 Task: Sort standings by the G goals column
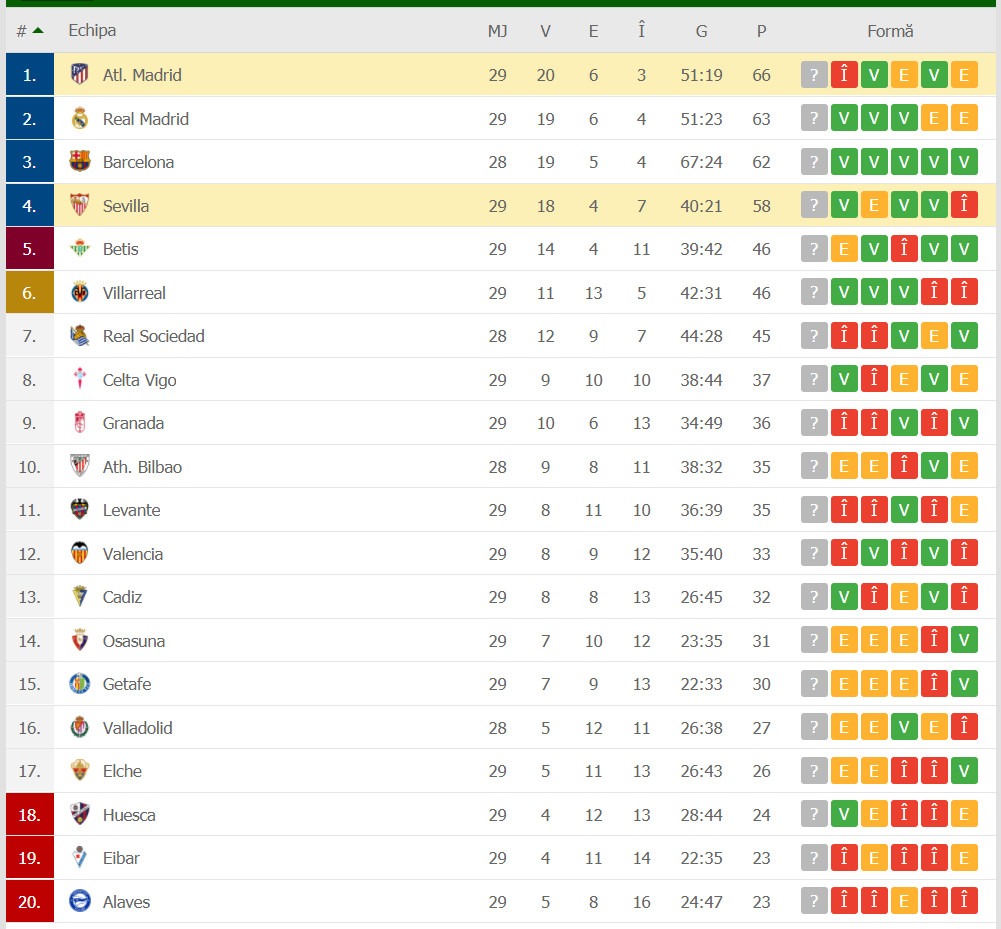[x=701, y=31]
